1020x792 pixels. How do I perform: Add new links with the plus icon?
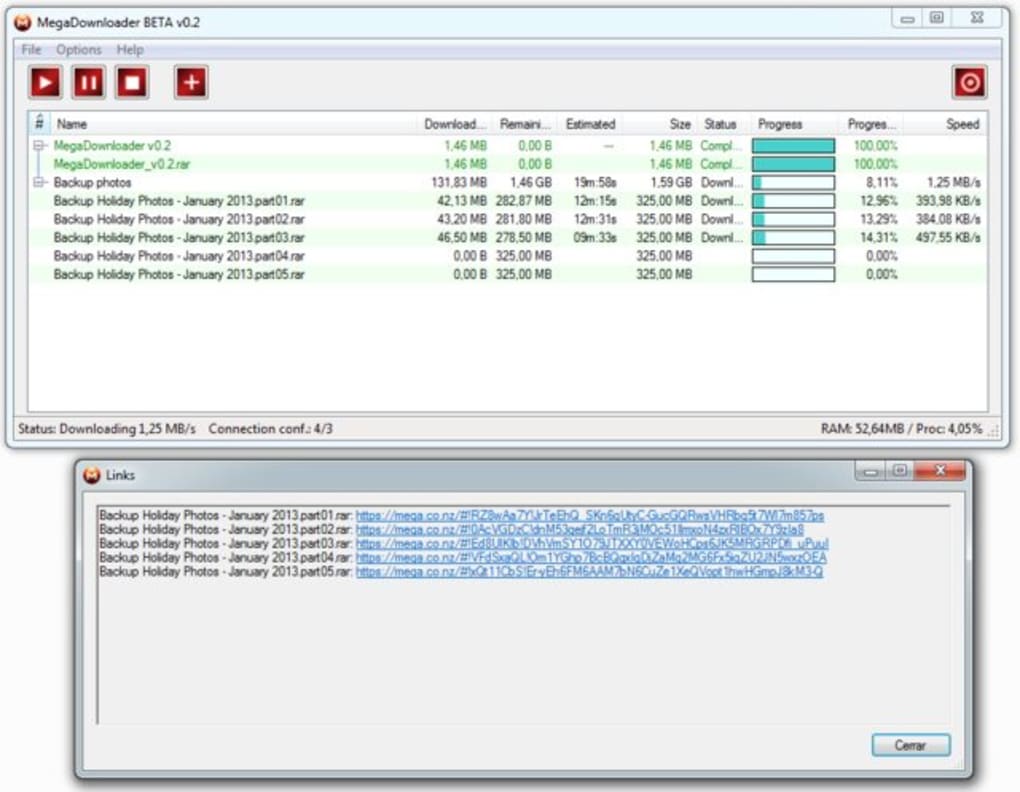pos(190,82)
